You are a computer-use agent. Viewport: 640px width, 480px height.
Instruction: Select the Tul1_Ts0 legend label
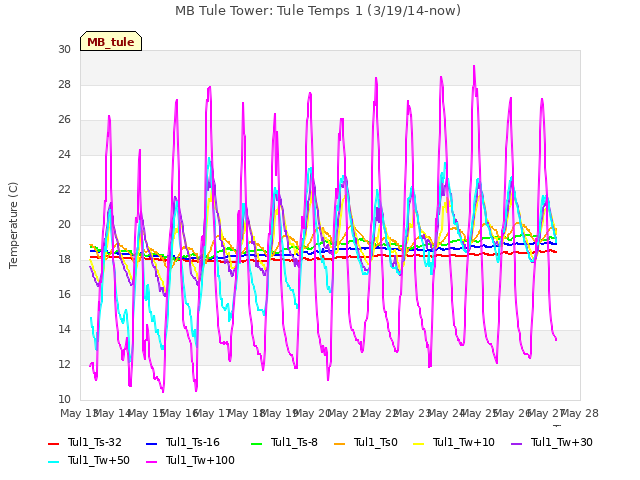coord(376,442)
